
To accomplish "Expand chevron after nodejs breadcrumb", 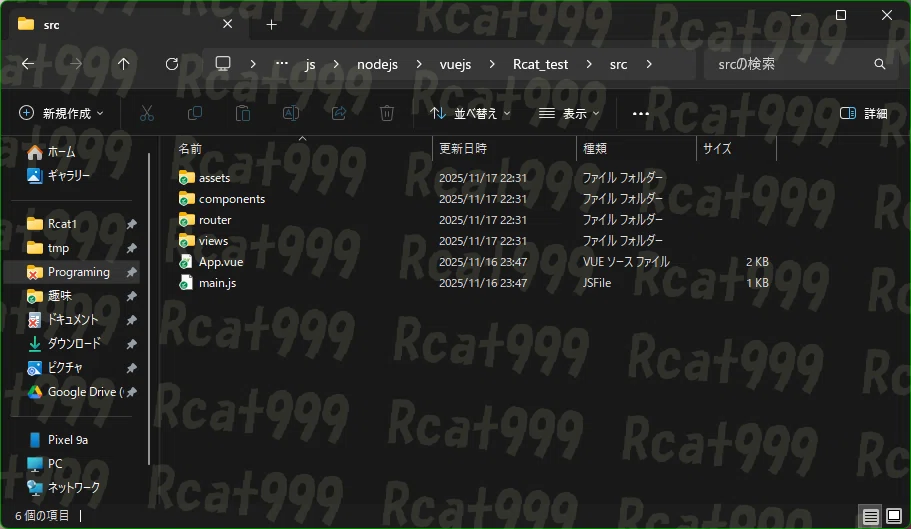I will pyautogui.click(x=419, y=64).
